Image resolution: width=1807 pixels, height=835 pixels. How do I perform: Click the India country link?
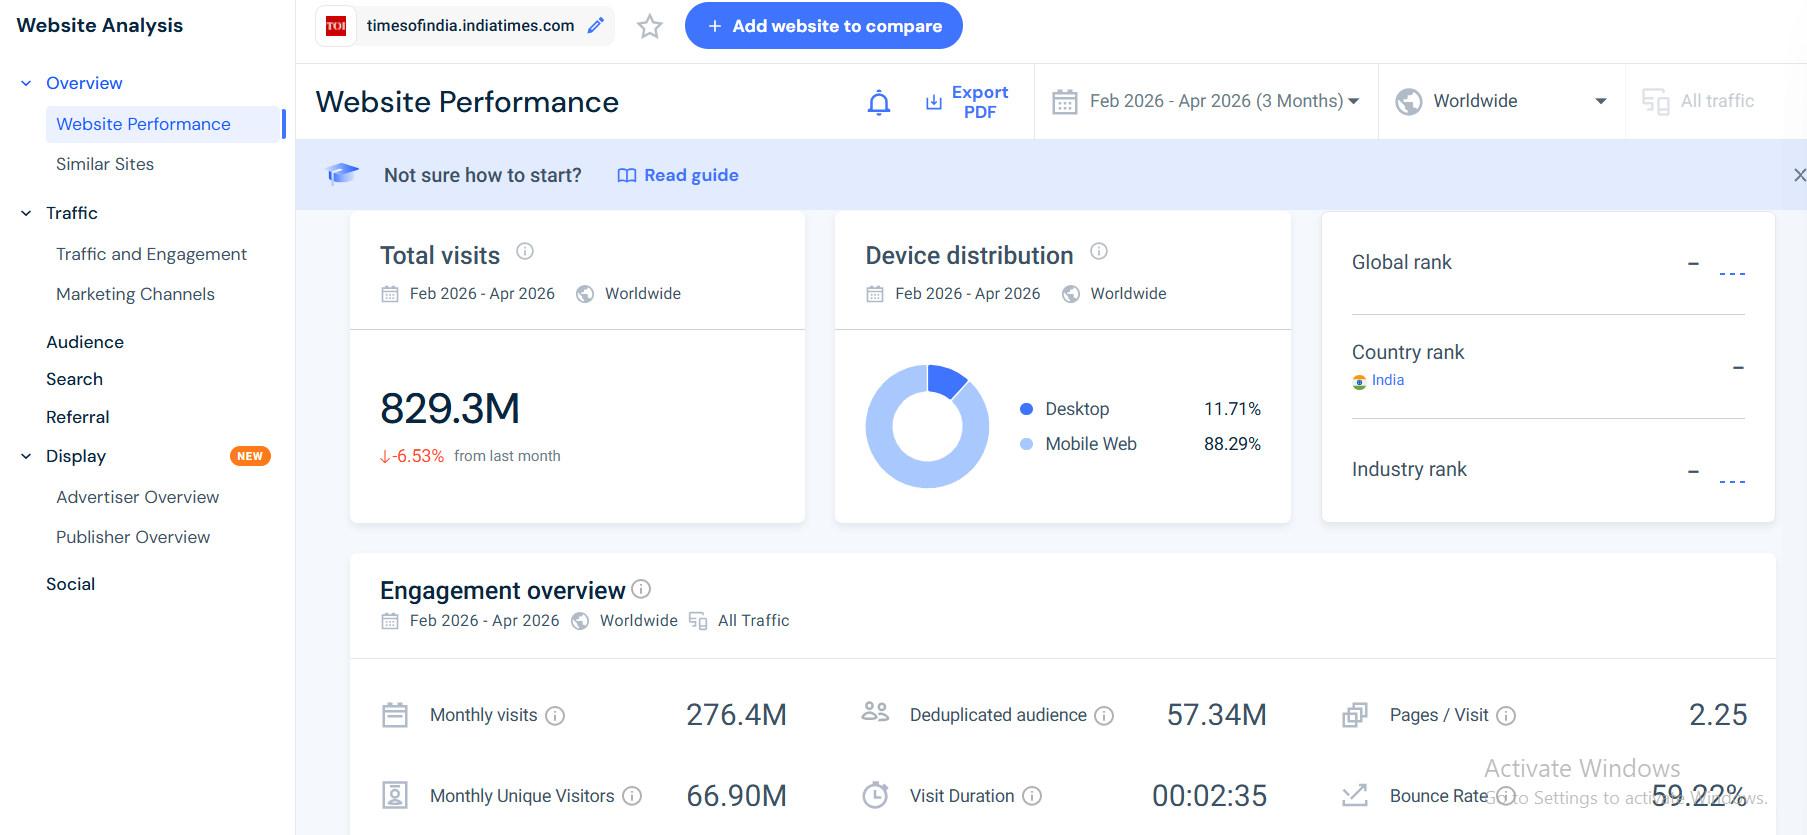point(1388,380)
